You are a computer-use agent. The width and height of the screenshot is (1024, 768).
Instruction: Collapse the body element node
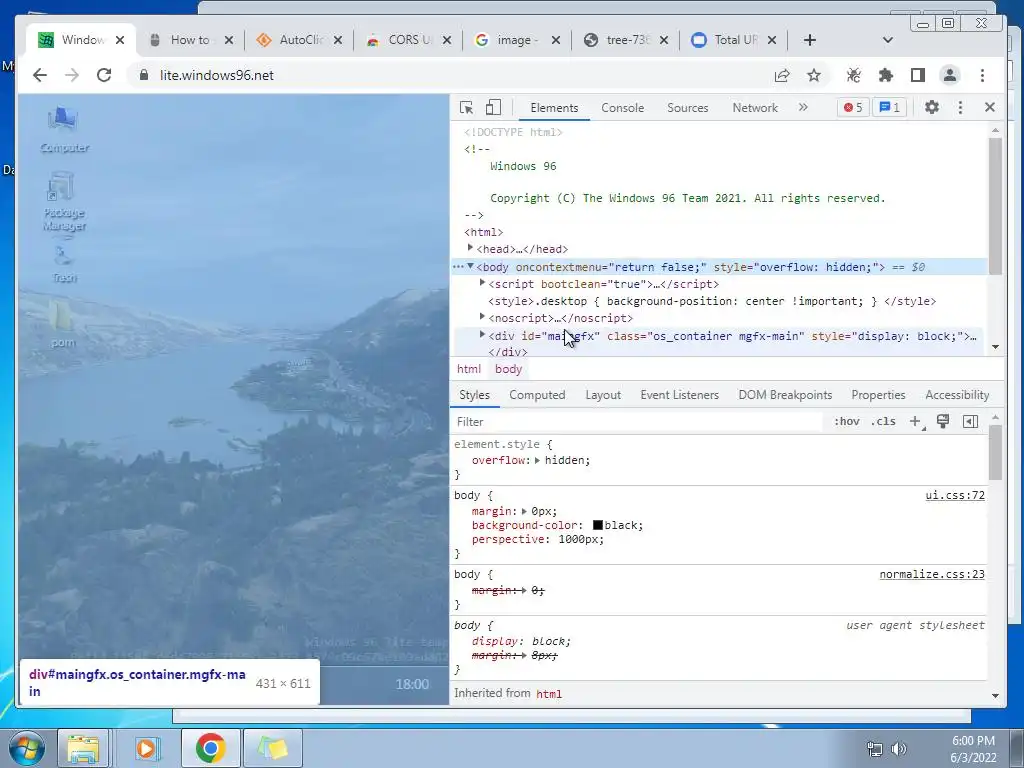point(470,266)
